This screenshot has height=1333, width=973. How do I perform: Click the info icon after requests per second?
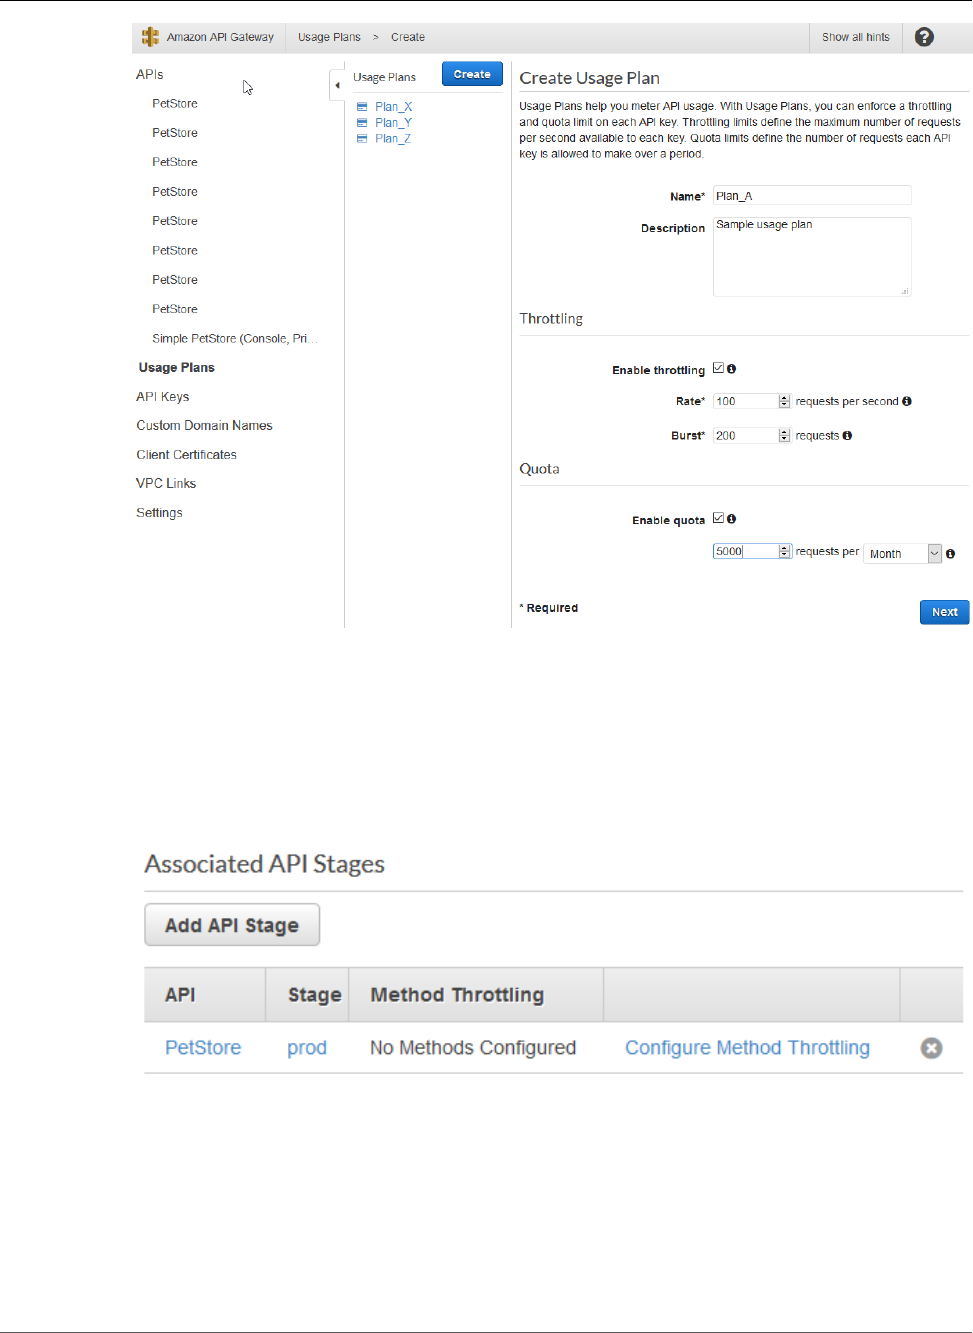(907, 401)
